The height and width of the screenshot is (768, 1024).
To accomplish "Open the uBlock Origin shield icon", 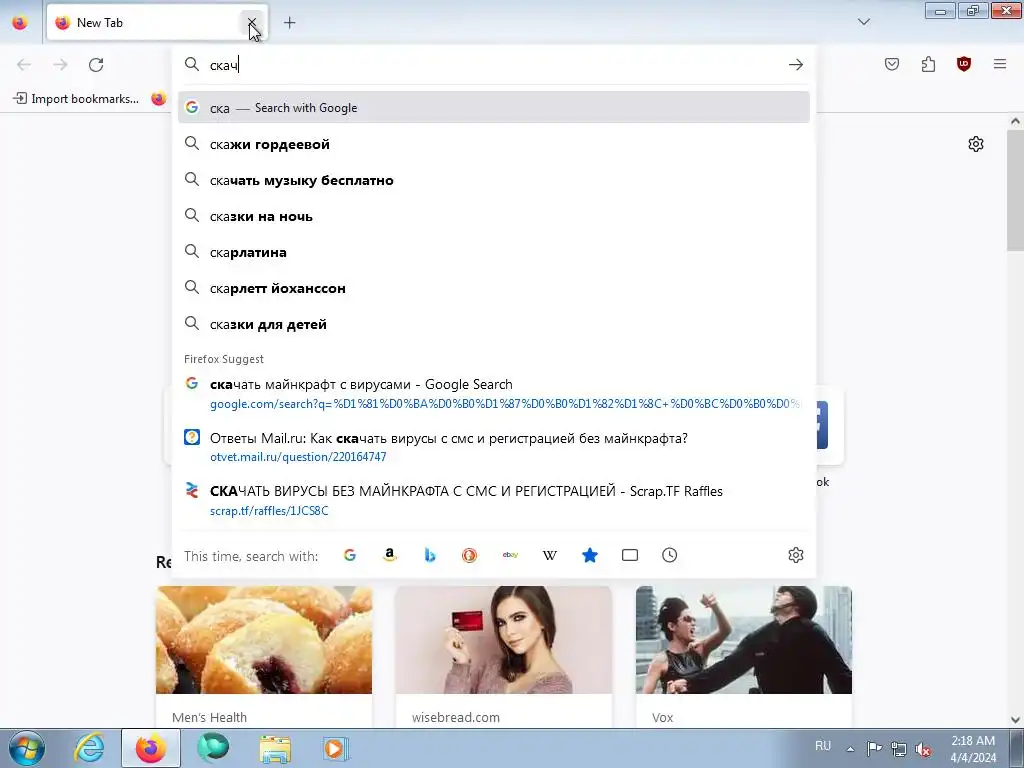I will pos(964,64).
